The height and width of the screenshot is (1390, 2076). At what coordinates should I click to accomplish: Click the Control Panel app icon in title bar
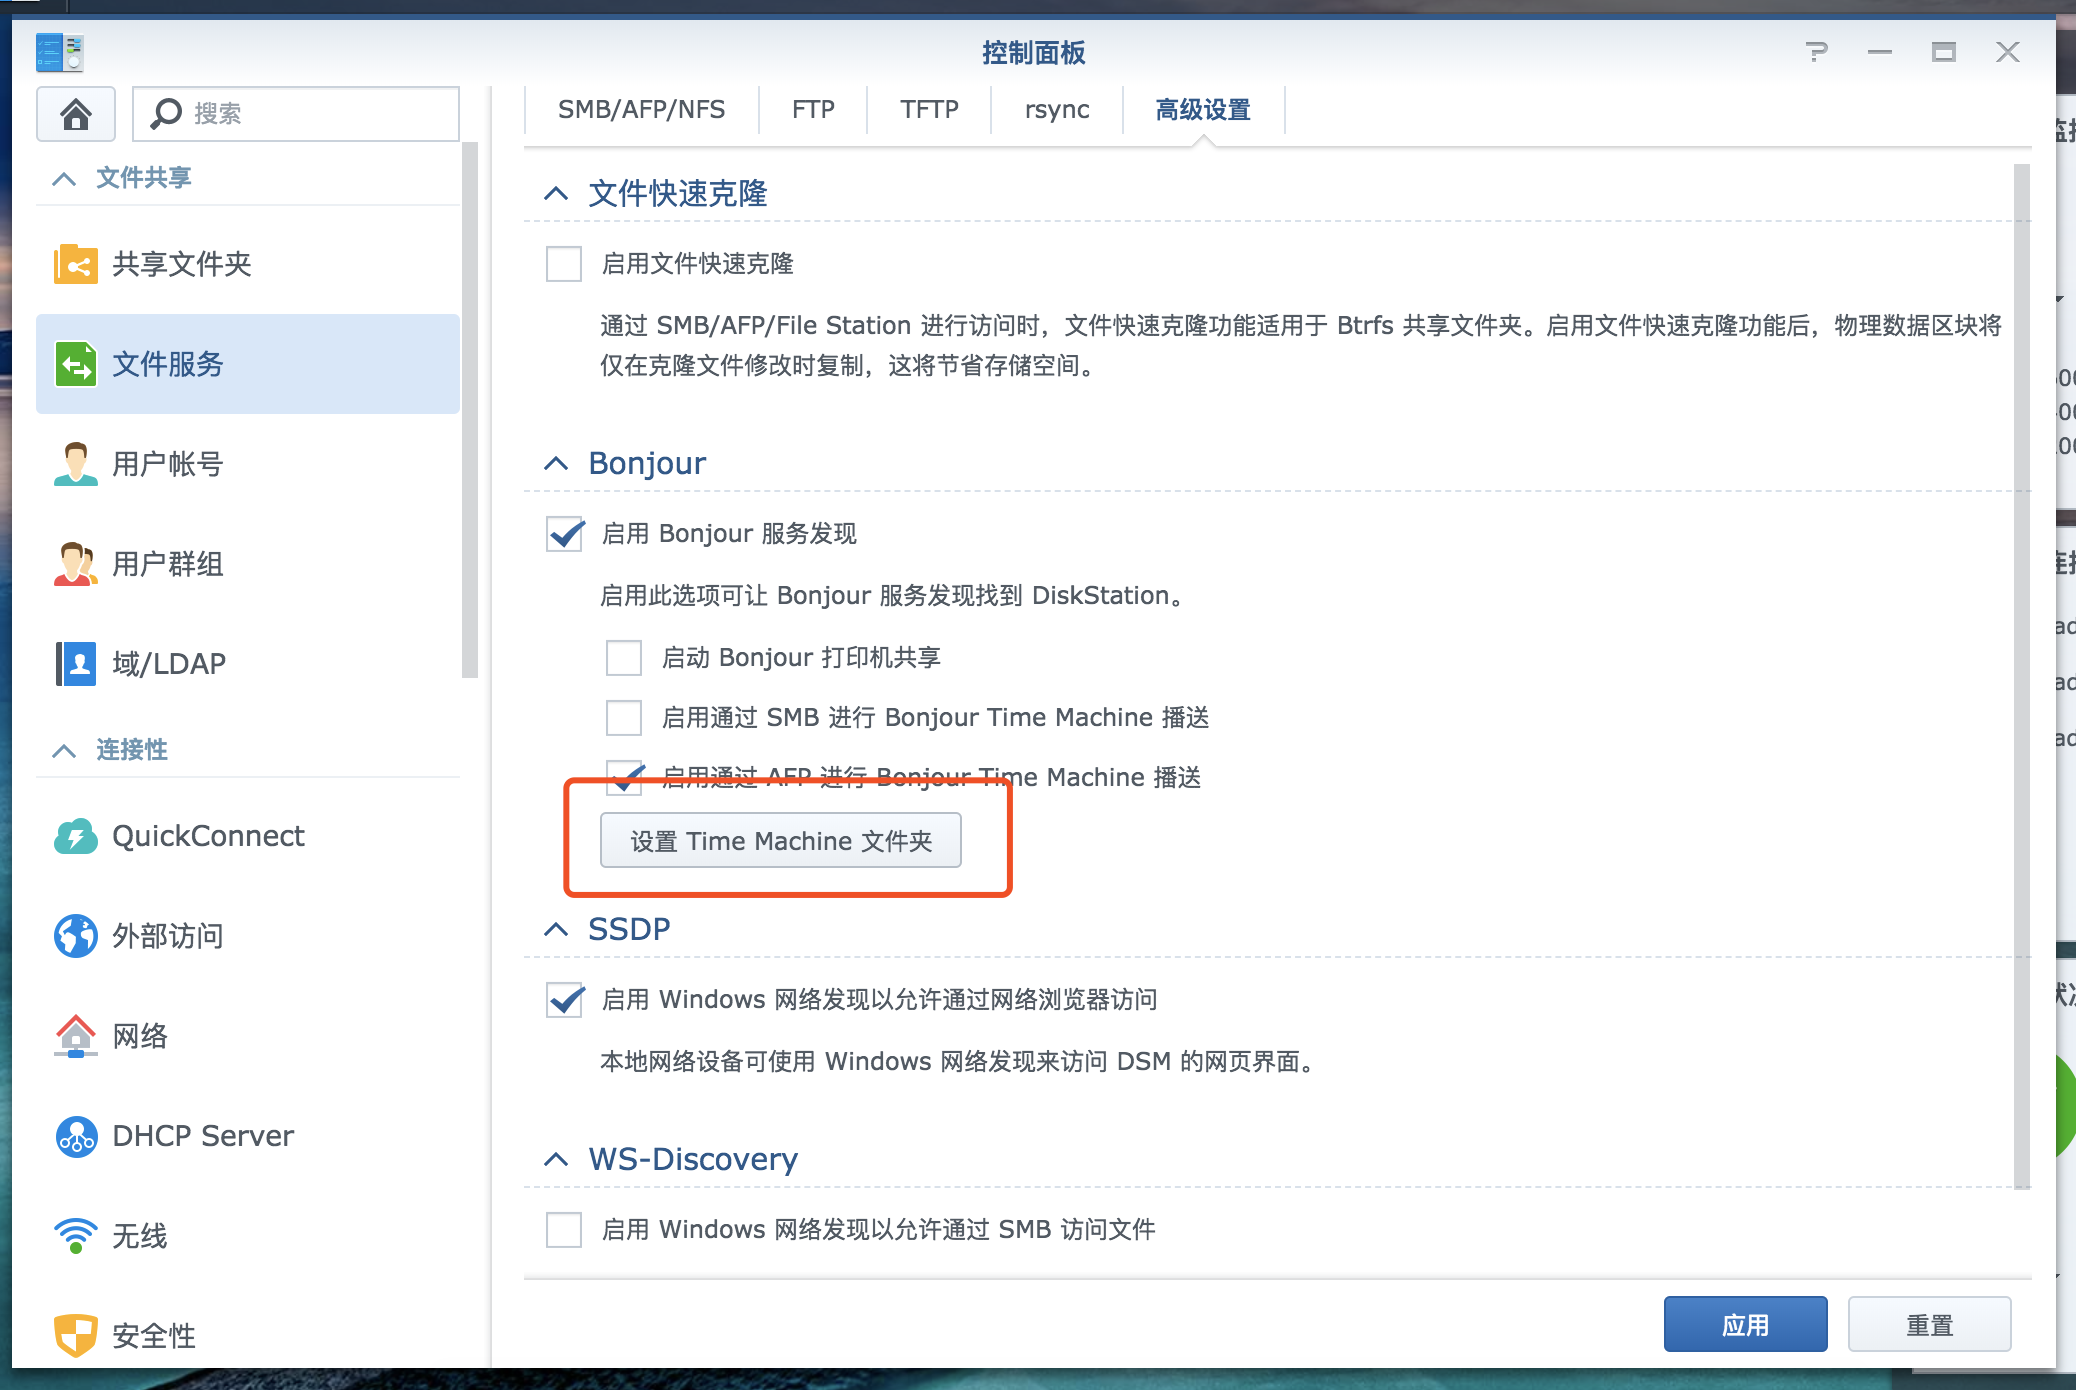pyautogui.click(x=59, y=53)
